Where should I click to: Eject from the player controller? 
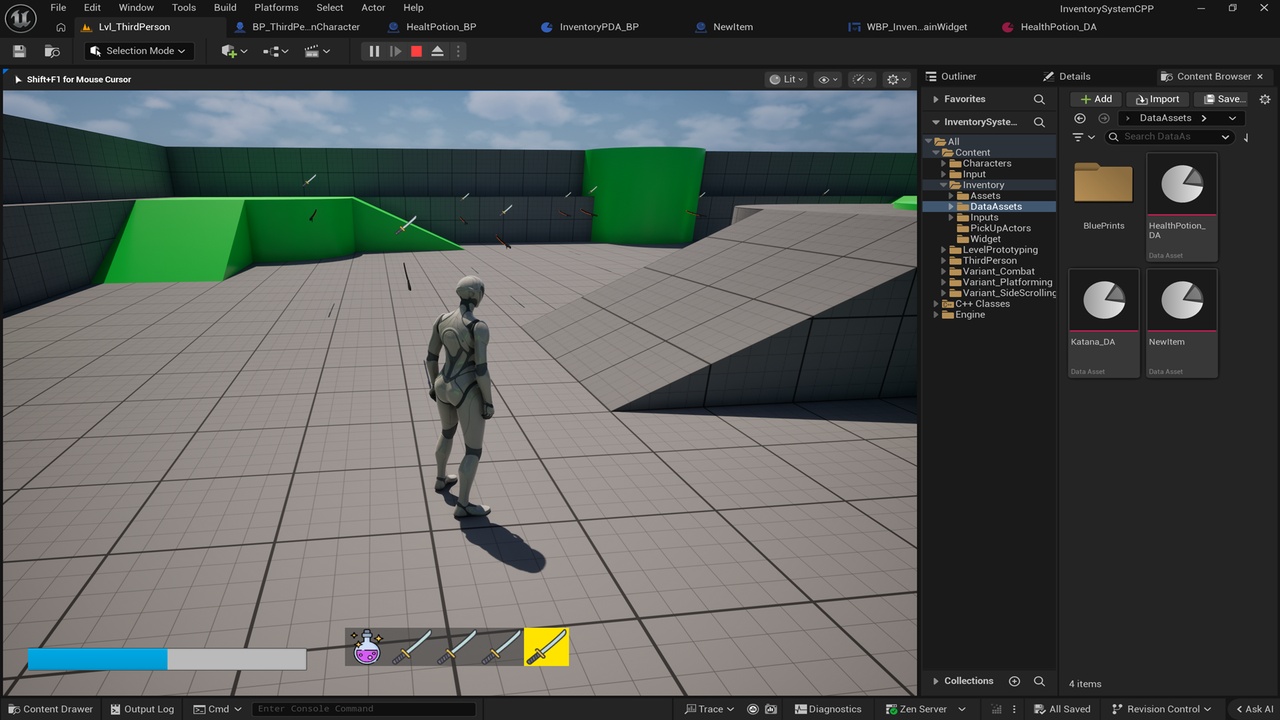coord(437,51)
